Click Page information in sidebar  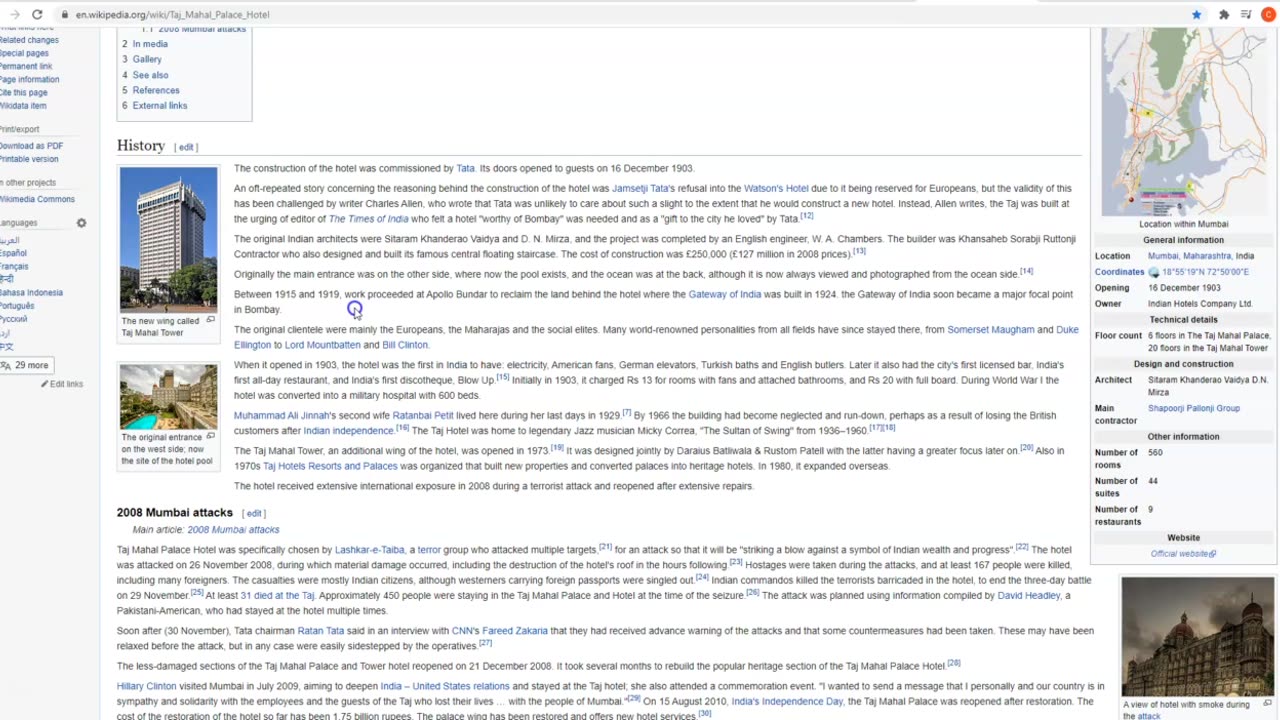(x=29, y=80)
